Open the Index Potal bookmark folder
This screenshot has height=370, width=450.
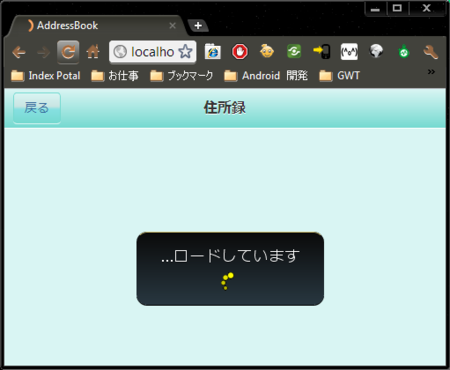click(x=46, y=76)
